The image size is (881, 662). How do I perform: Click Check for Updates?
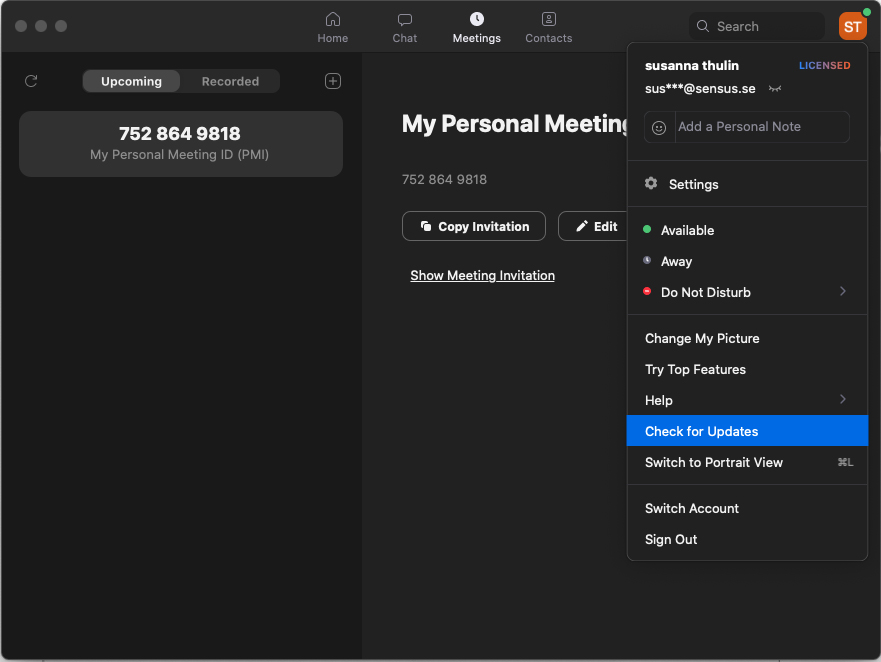[747, 431]
